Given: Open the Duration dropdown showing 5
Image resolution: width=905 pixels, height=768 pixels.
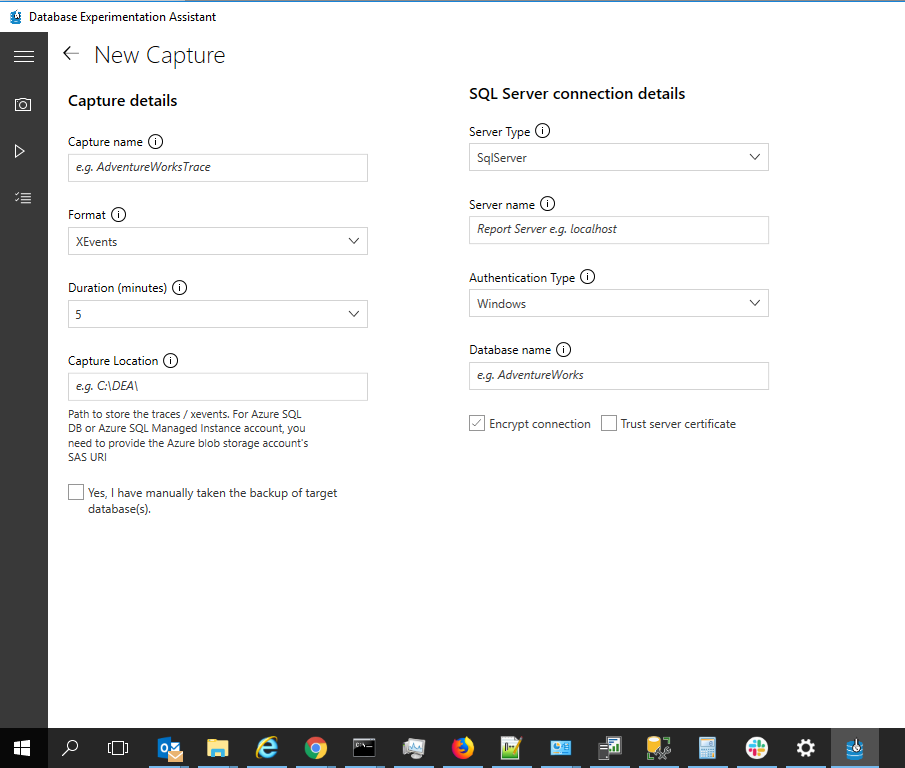Looking at the screenshot, I should 218,314.
